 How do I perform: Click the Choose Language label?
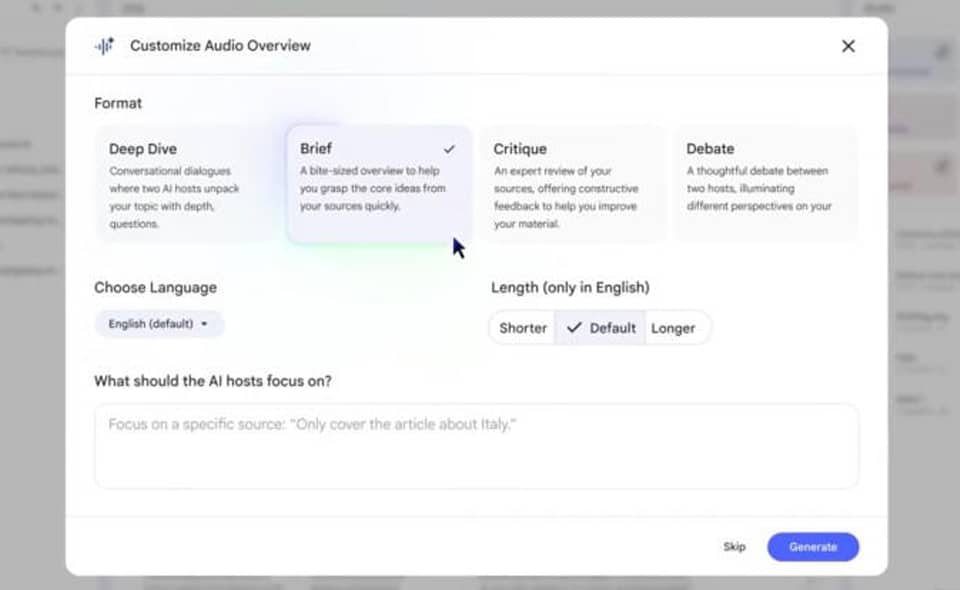coord(156,288)
